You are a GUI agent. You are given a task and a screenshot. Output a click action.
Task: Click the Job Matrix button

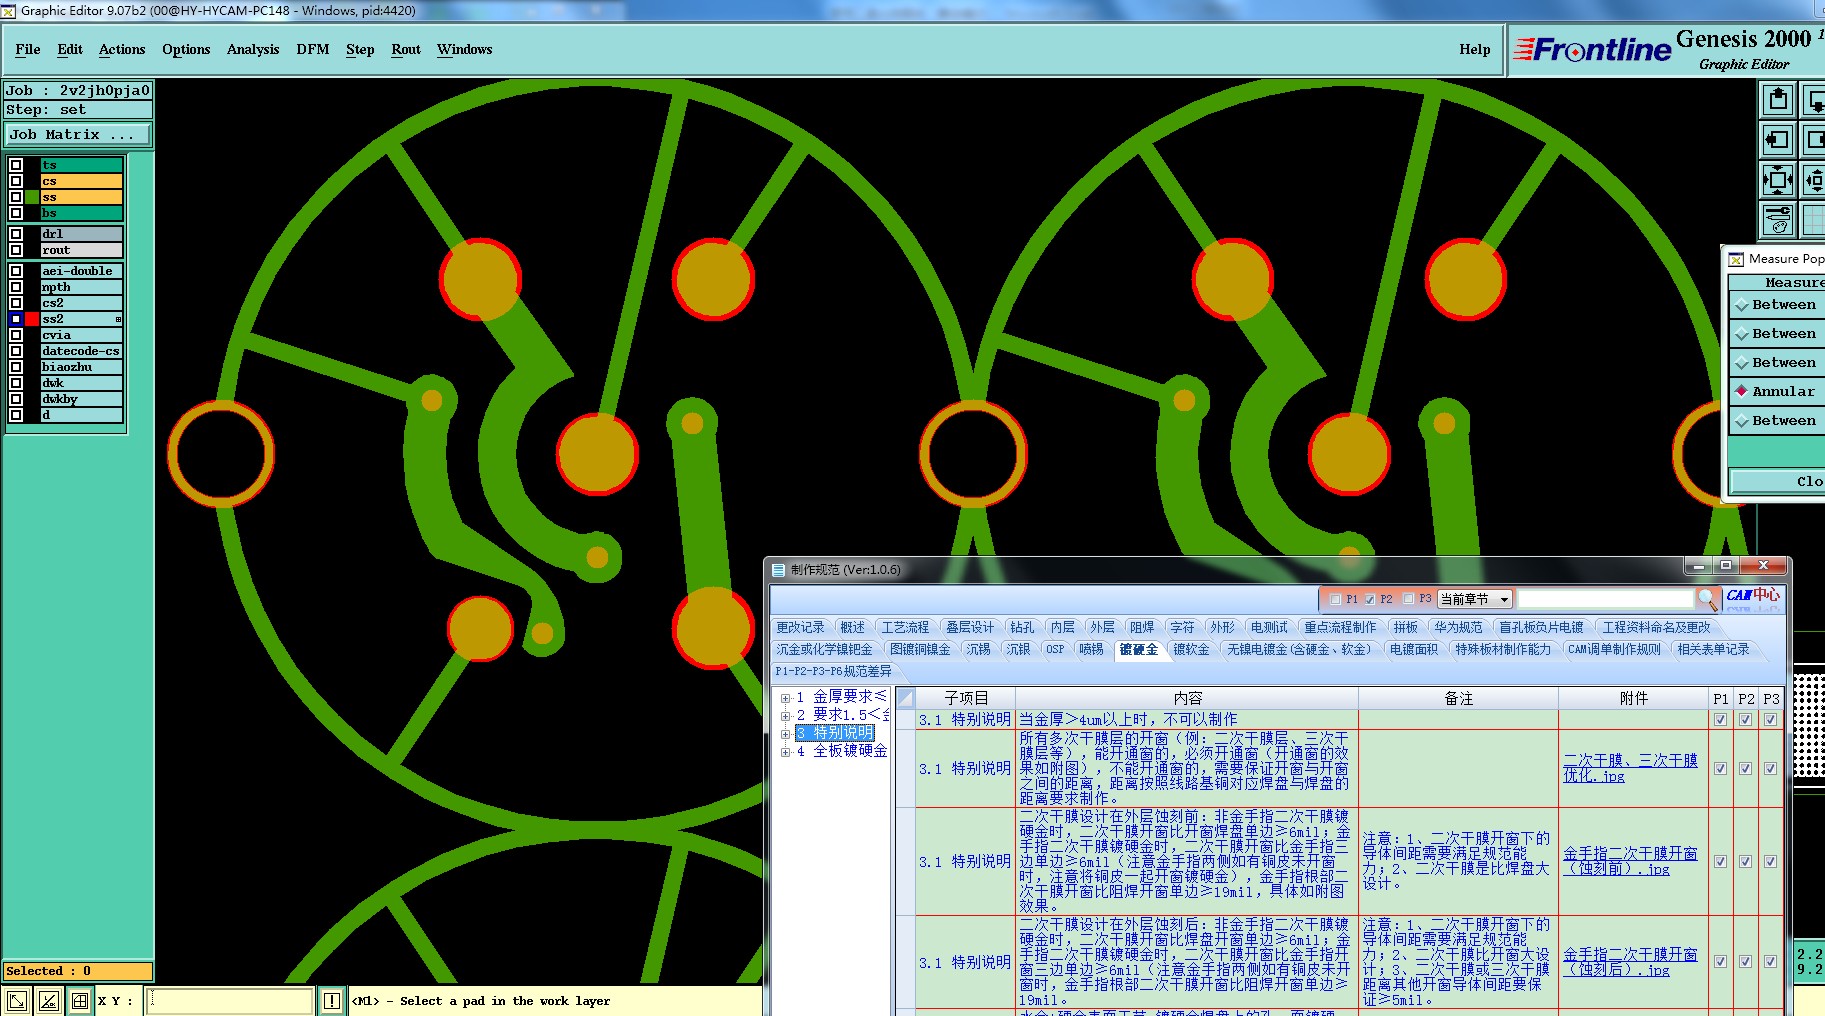[x=79, y=134]
